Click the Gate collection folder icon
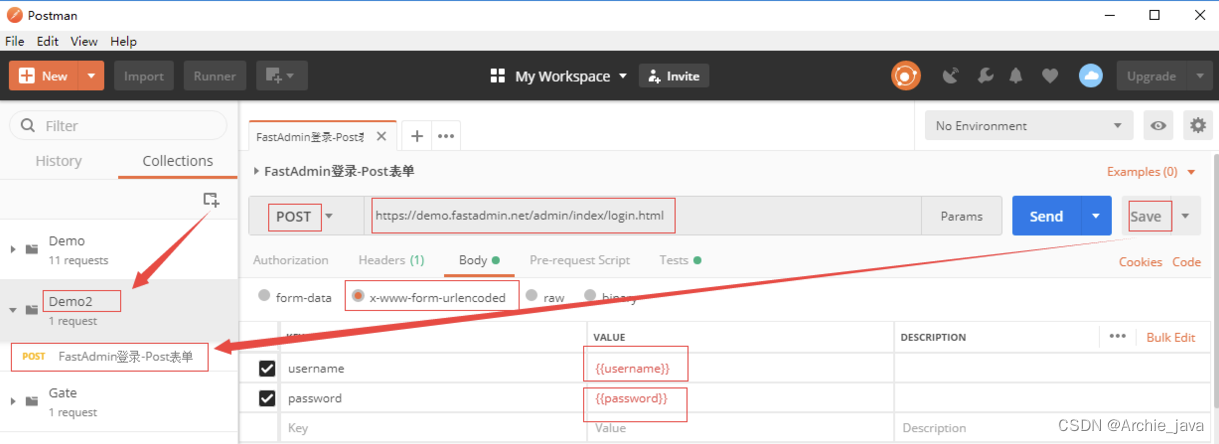The image size is (1219, 444). (x=32, y=401)
